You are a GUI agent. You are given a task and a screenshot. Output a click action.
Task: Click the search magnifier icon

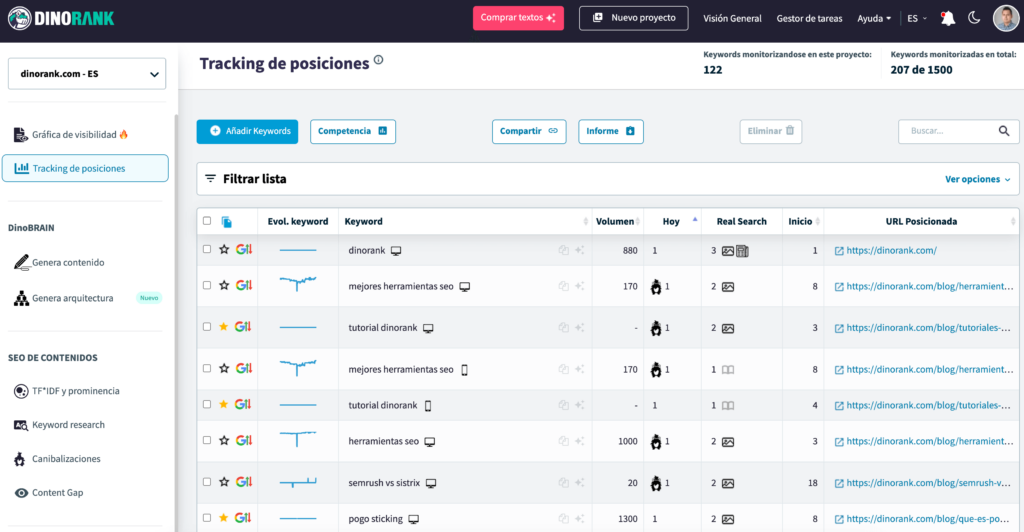1004,131
